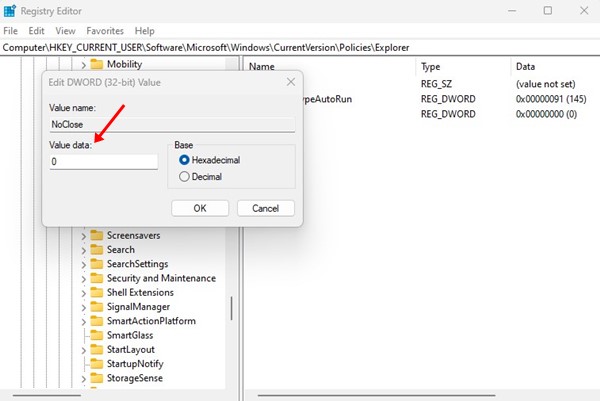Click the Screensavers folder icon
This screenshot has height=401, width=600.
tap(97, 235)
